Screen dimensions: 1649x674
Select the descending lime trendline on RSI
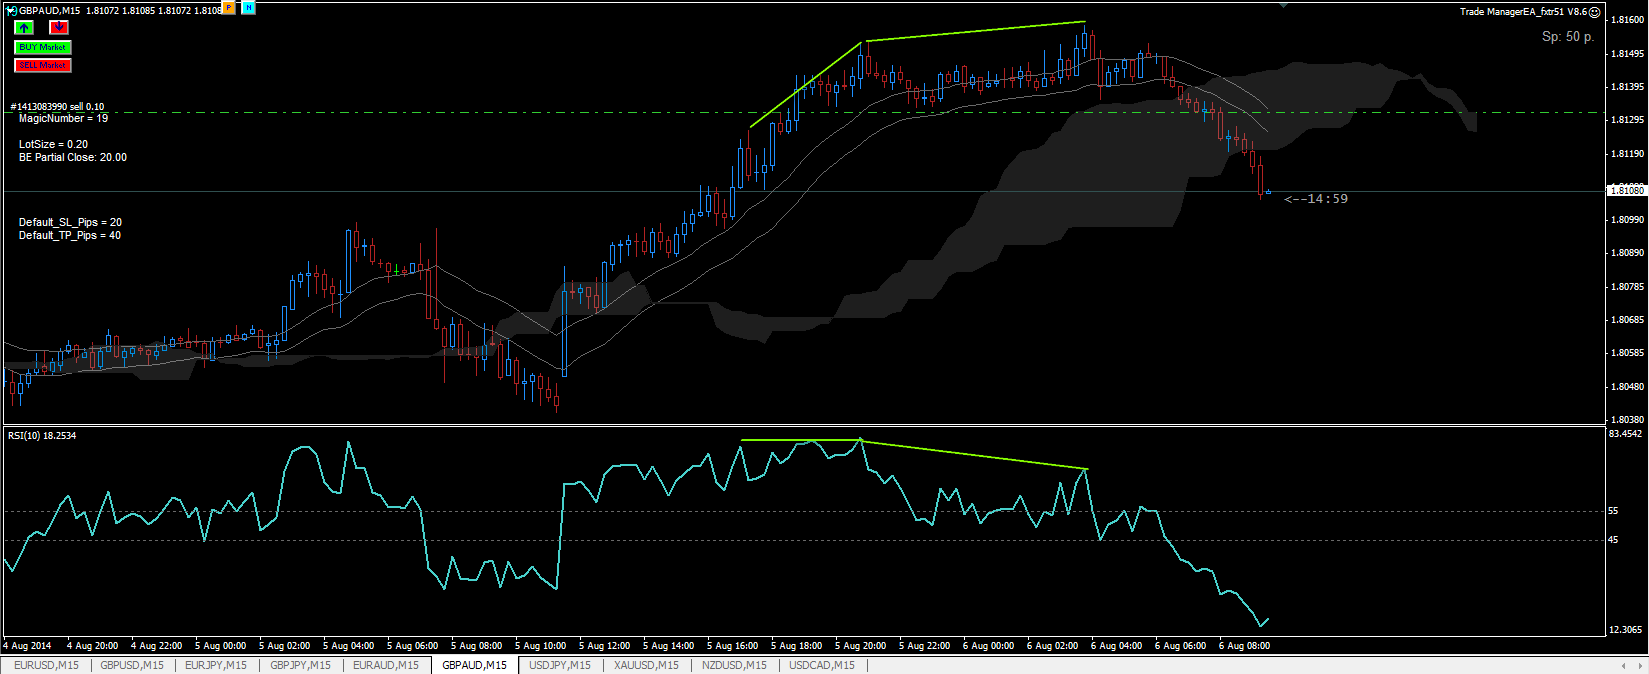[975, 454]
